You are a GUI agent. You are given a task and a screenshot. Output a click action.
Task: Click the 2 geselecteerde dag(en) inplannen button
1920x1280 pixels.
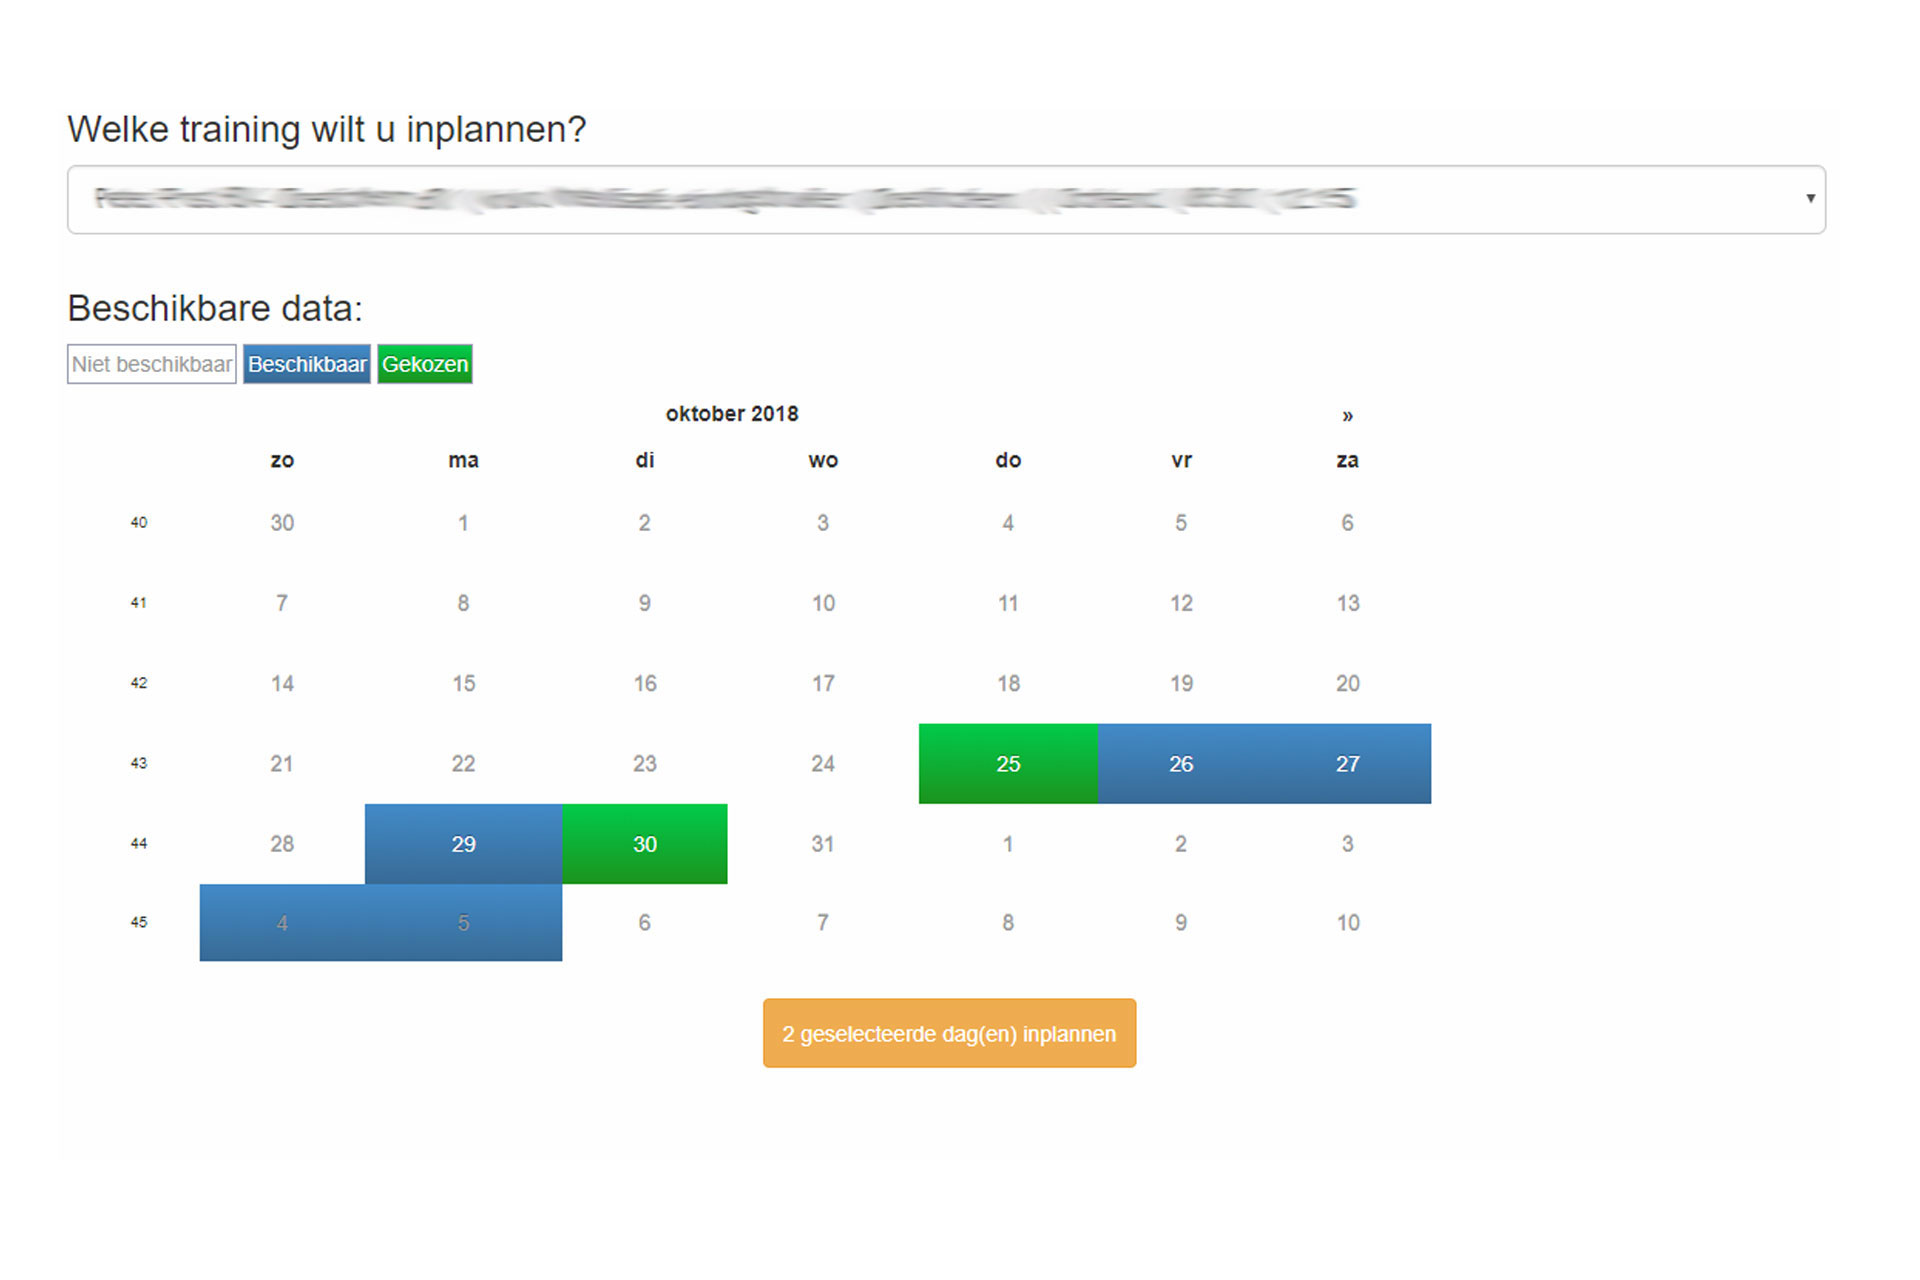[949, 1033]
